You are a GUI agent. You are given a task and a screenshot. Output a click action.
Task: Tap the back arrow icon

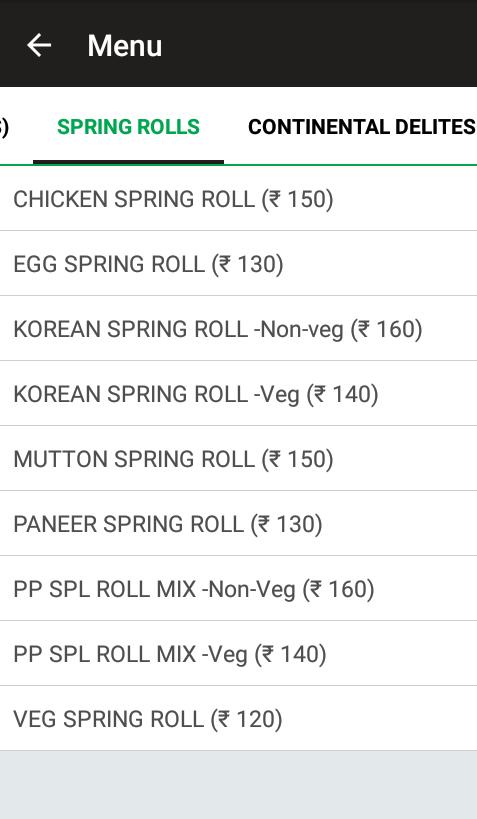39,45
